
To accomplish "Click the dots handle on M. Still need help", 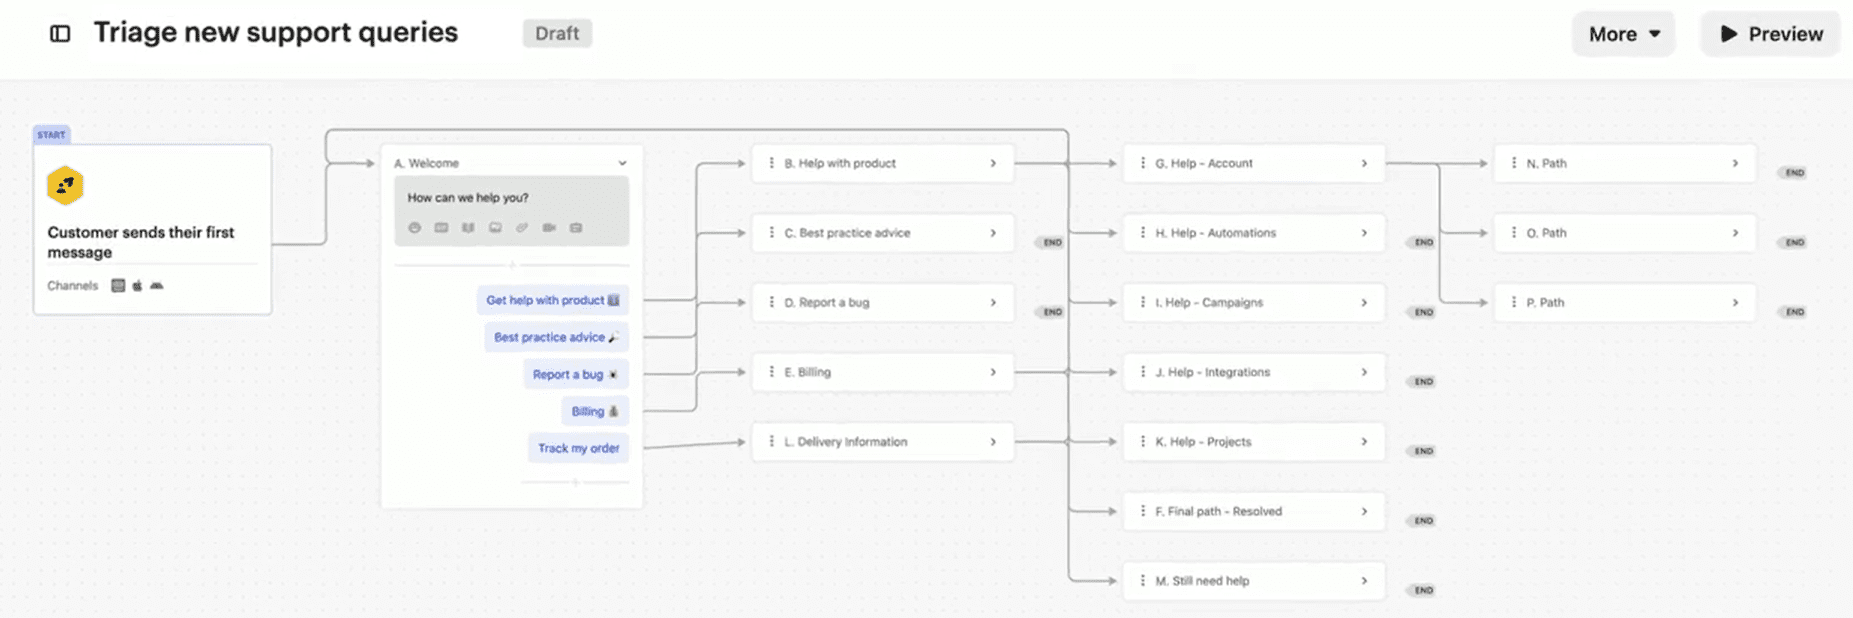I will click(x=1142, y=581).
